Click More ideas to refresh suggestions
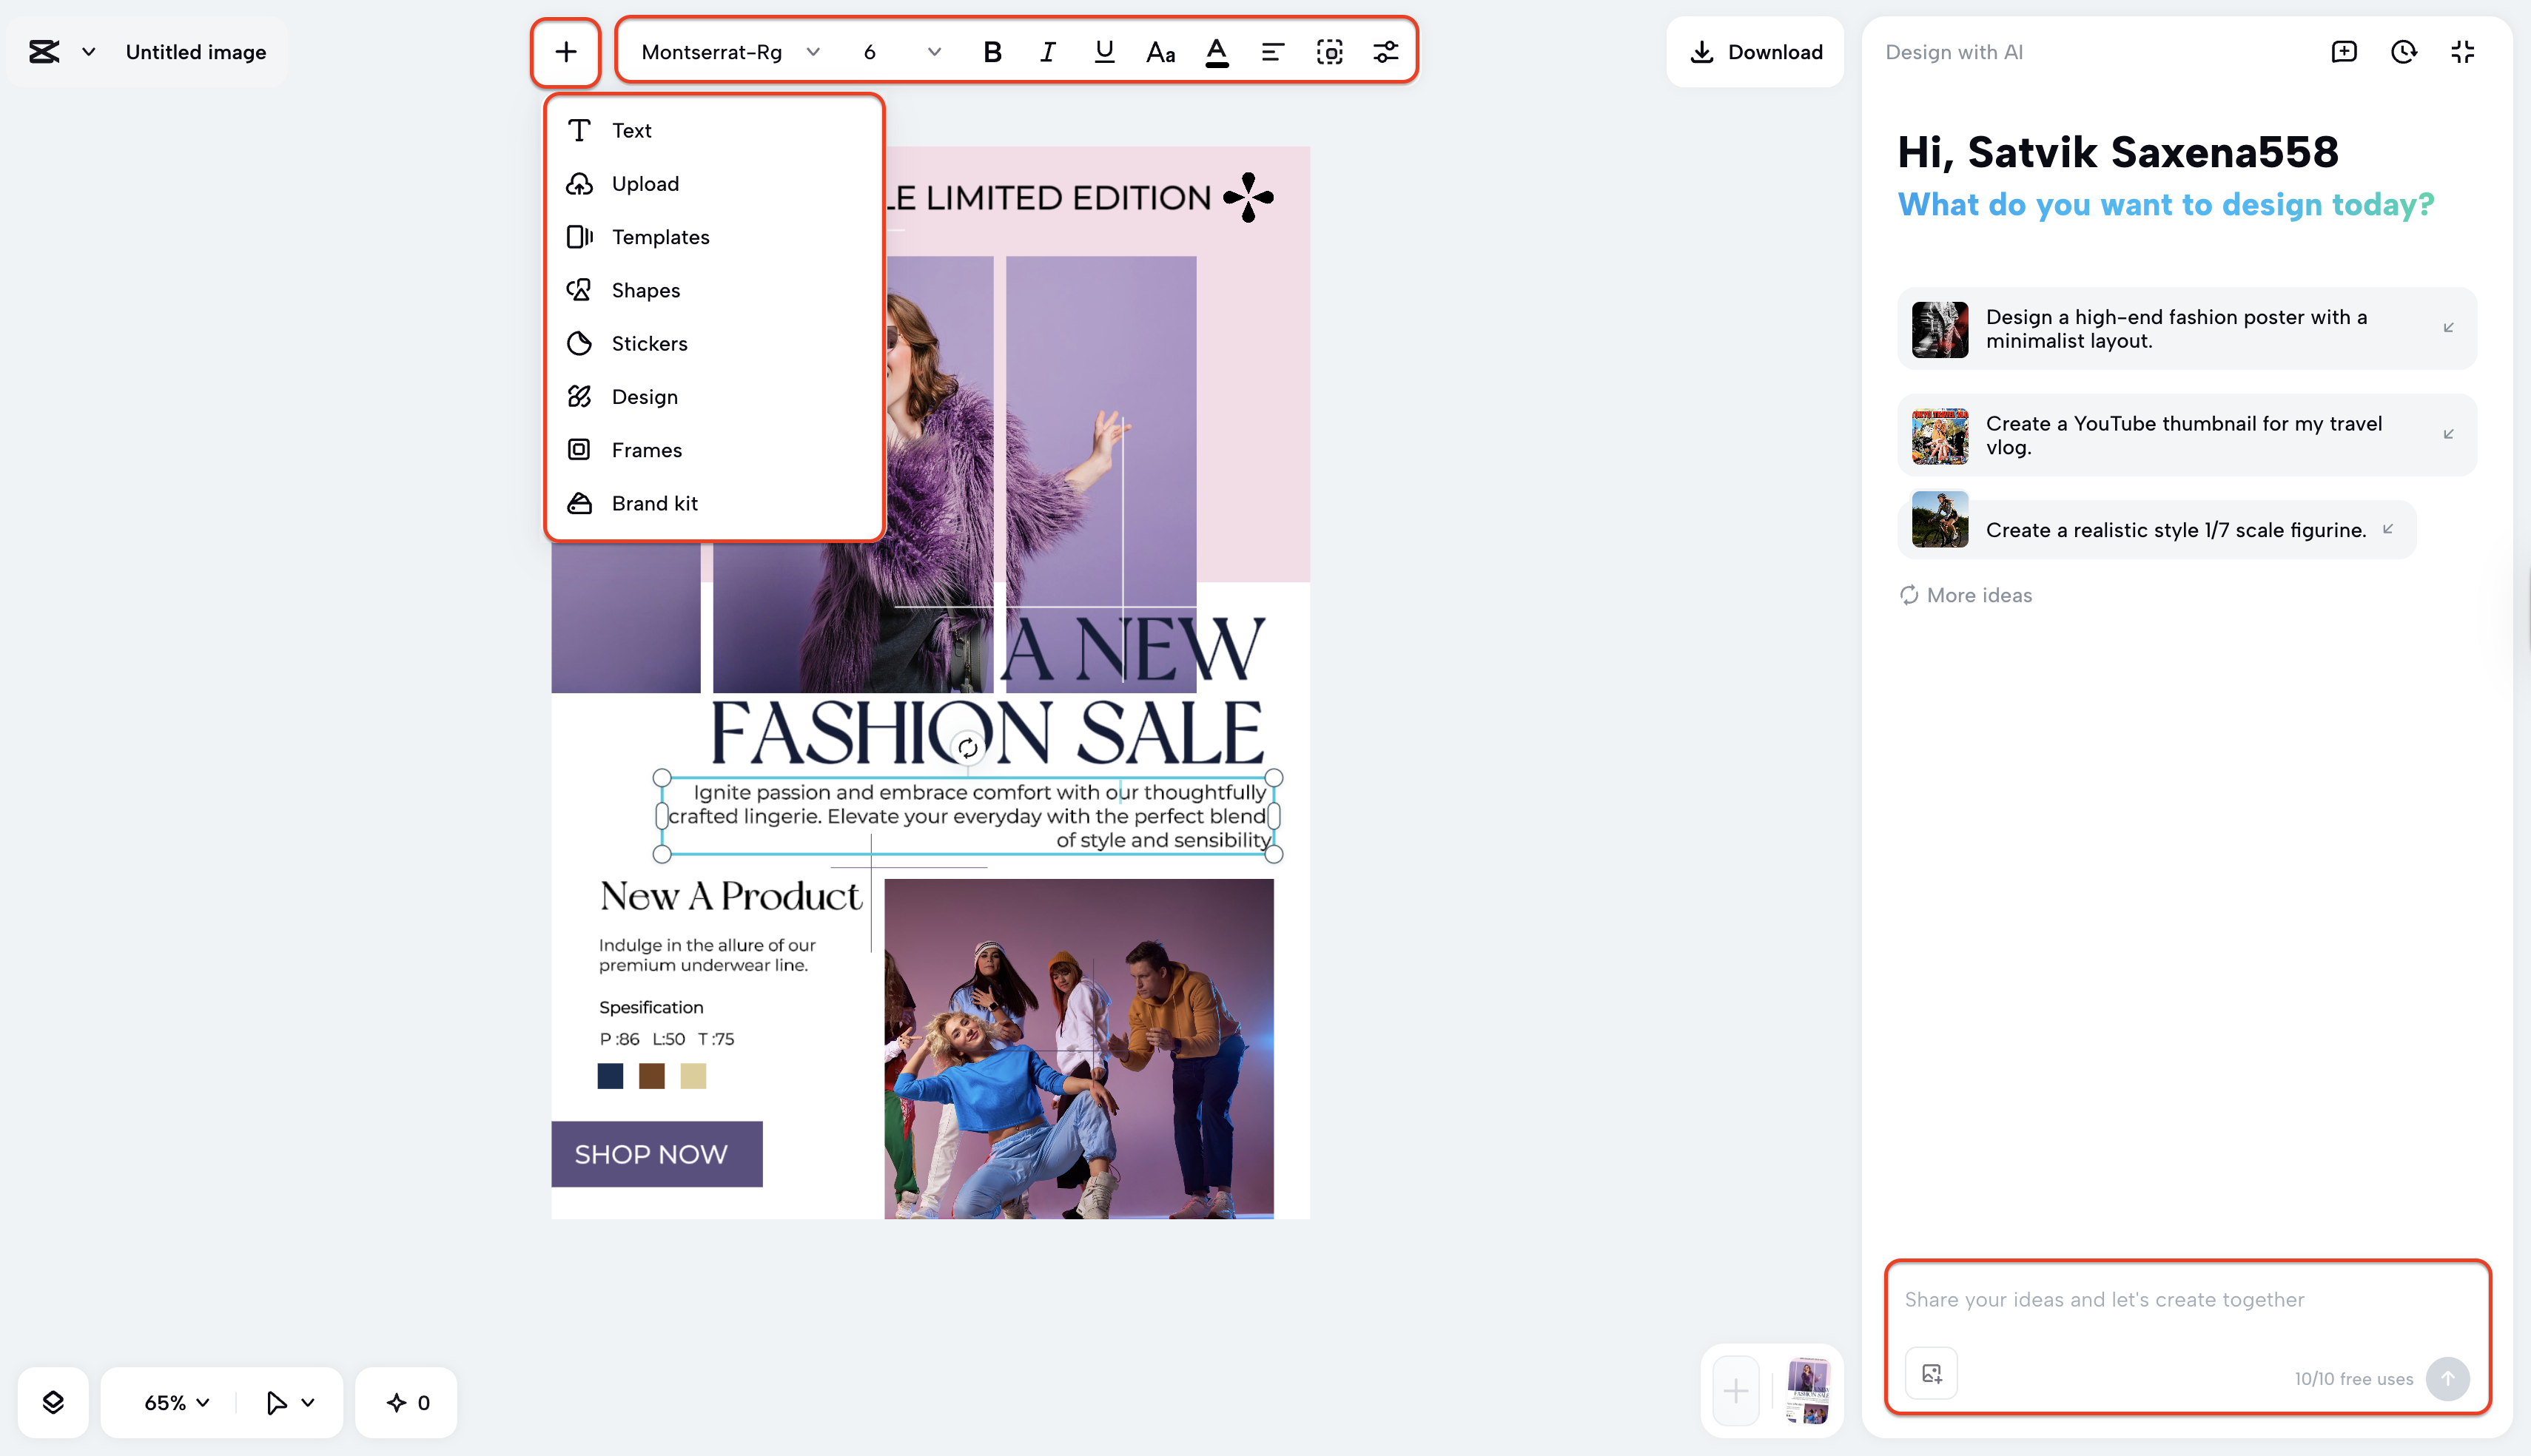This screenshot has width=2531, height=1456. pyautogui.click(x=1964, y=594)
